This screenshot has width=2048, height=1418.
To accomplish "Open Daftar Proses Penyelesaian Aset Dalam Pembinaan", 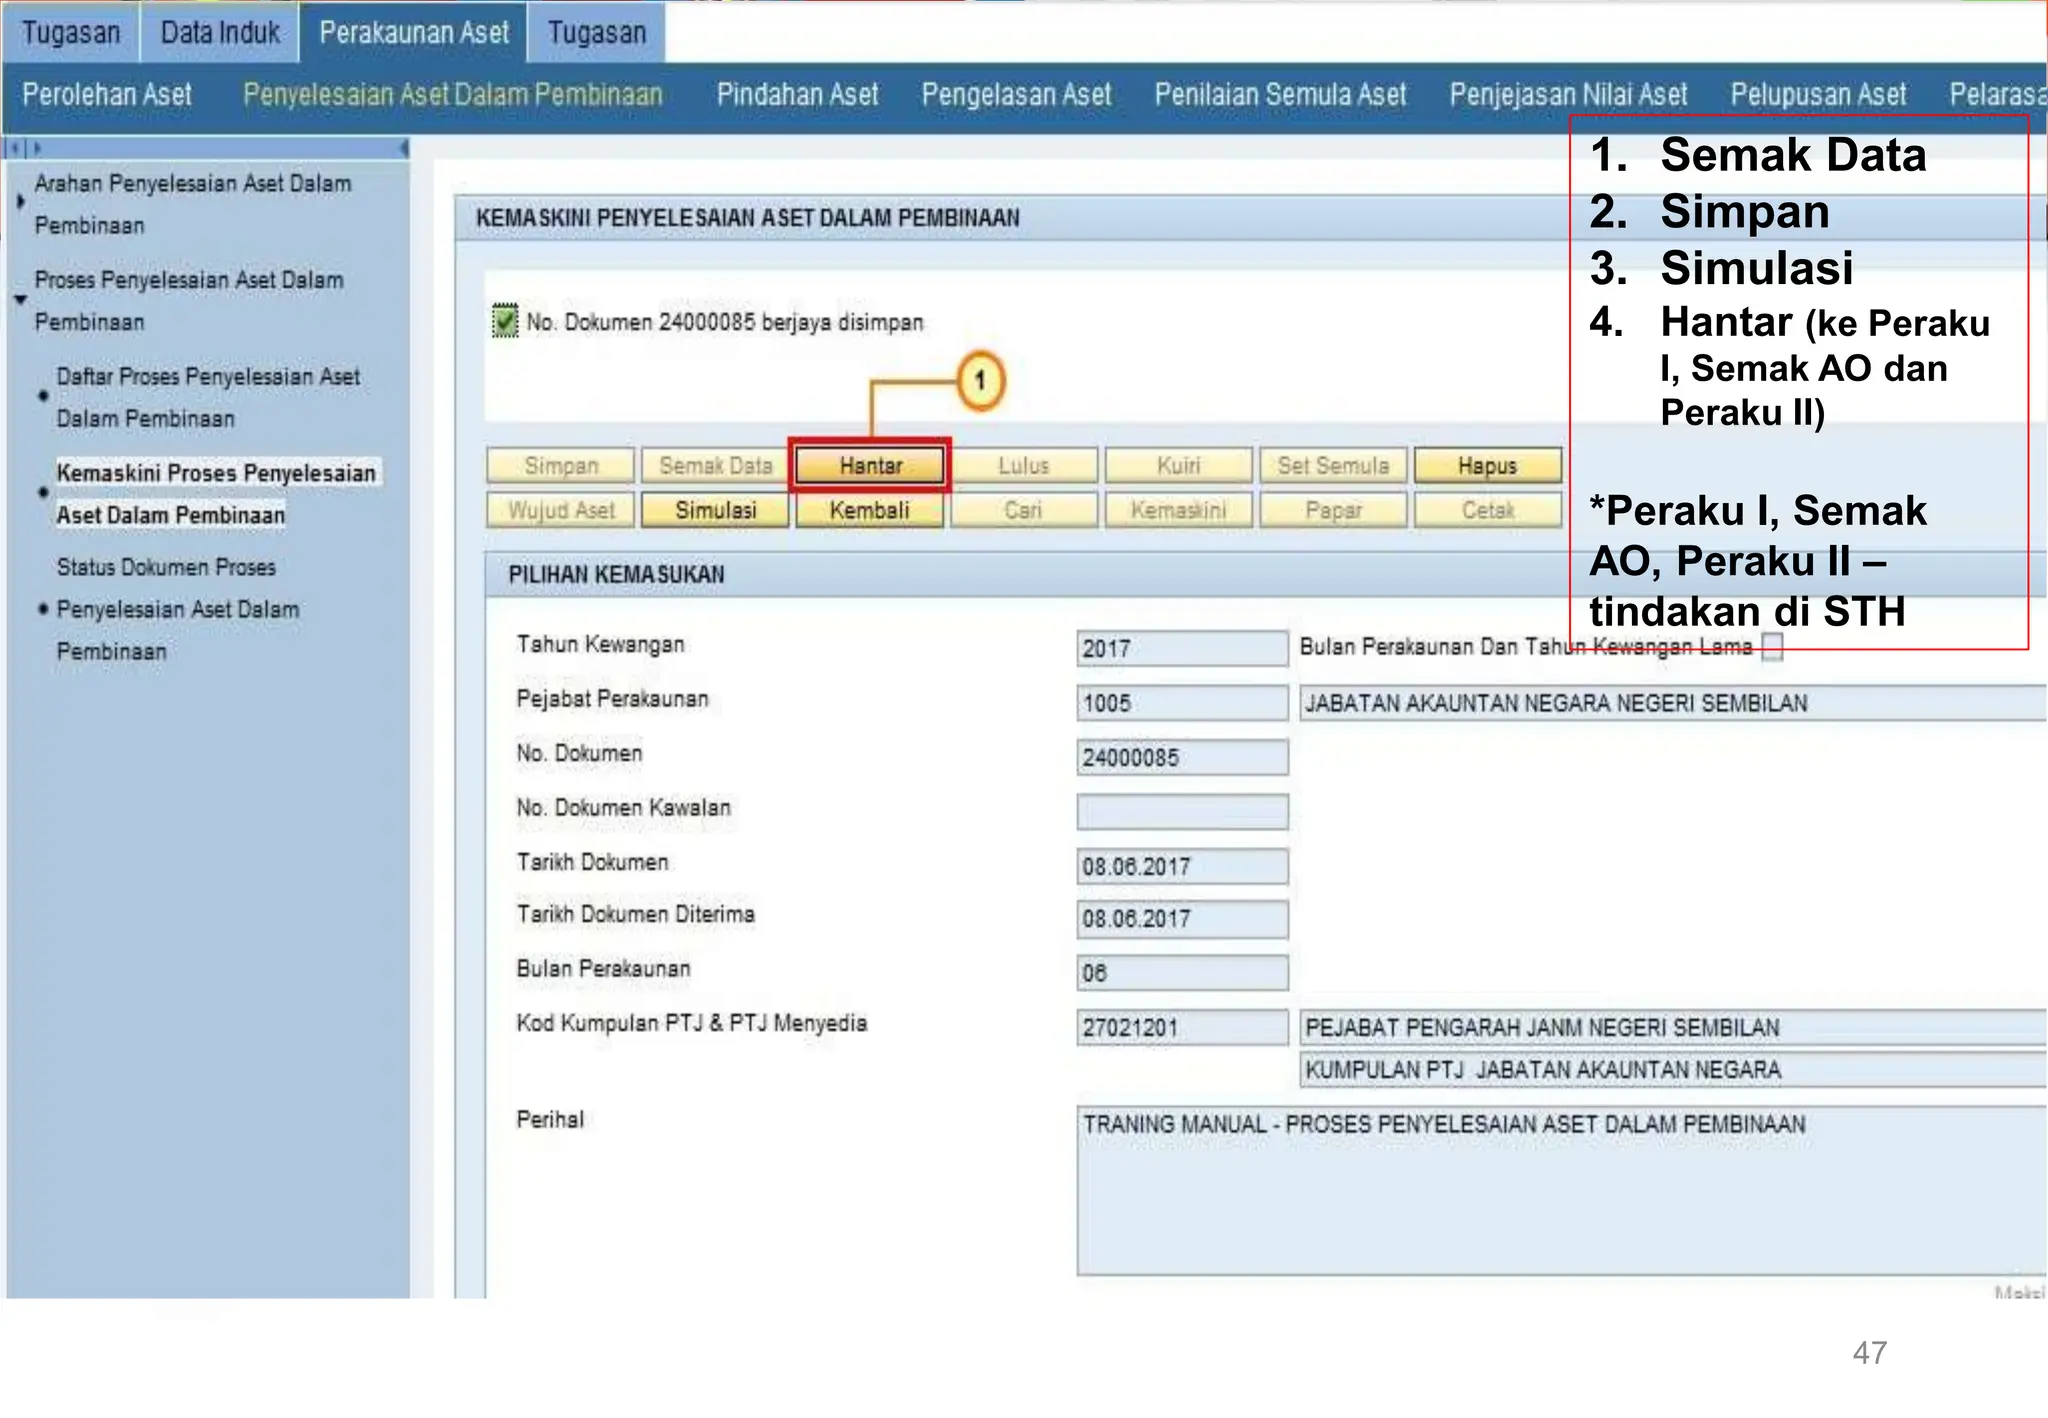I will point(207,397).
